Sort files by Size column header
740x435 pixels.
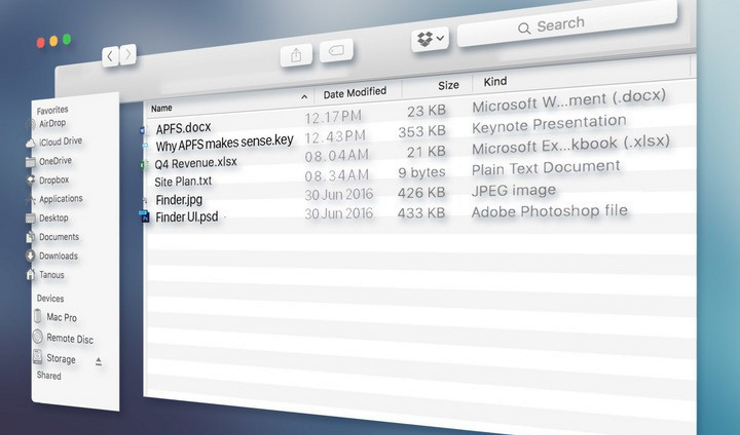click(448, 85)
